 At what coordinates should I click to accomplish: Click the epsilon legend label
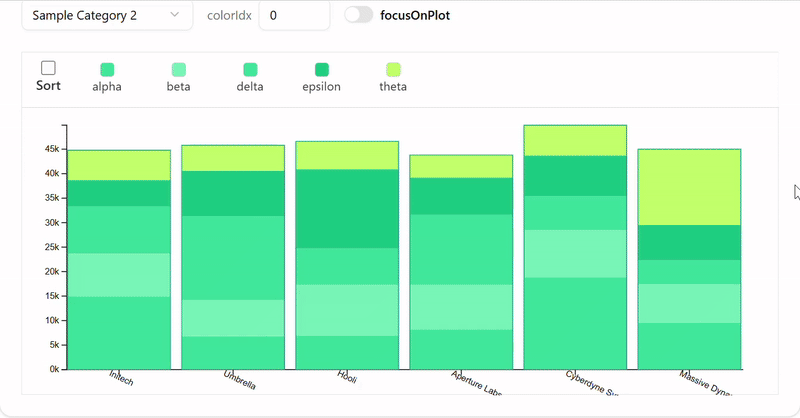click(x=321, y=87)
